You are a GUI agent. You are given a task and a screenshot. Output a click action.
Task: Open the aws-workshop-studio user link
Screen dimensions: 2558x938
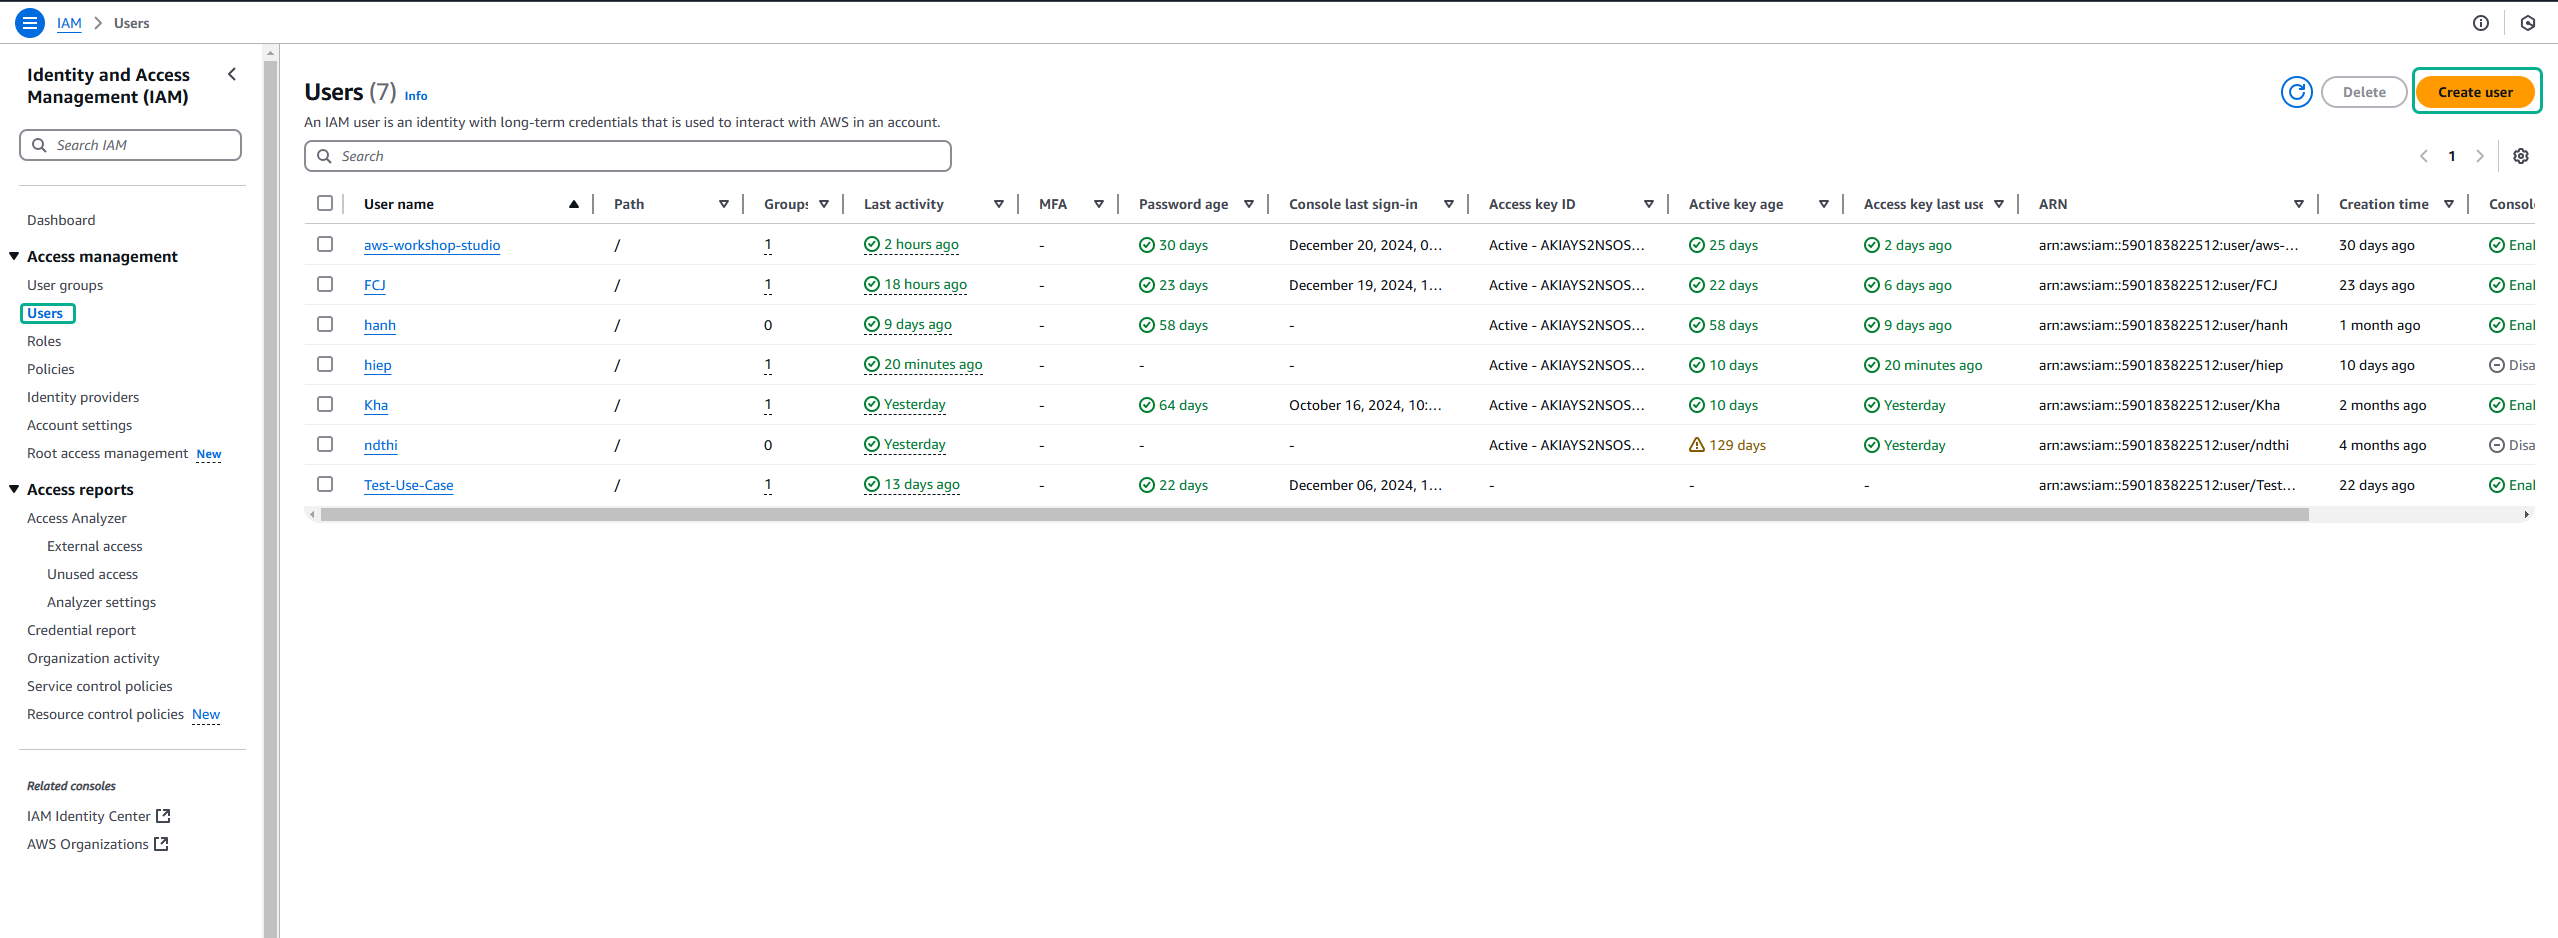click(432, 245)
